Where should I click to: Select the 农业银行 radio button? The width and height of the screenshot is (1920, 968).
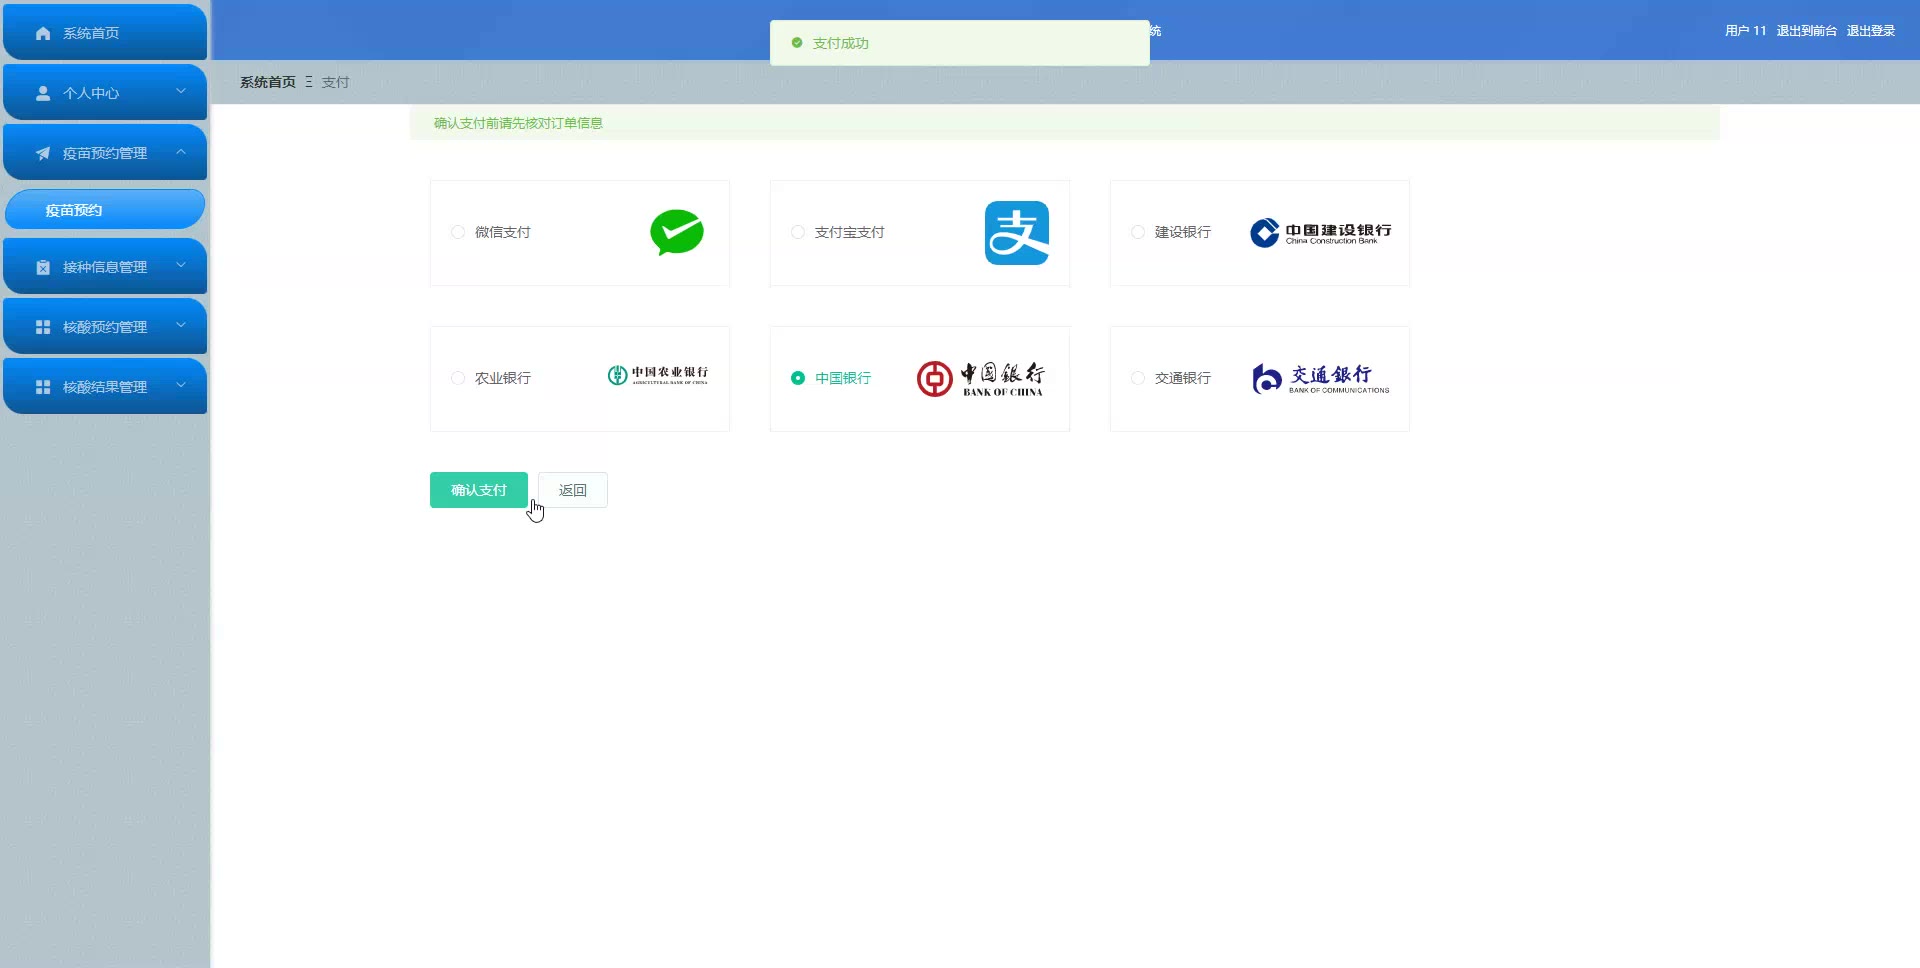pyautogui.click(x=458, y=378)
